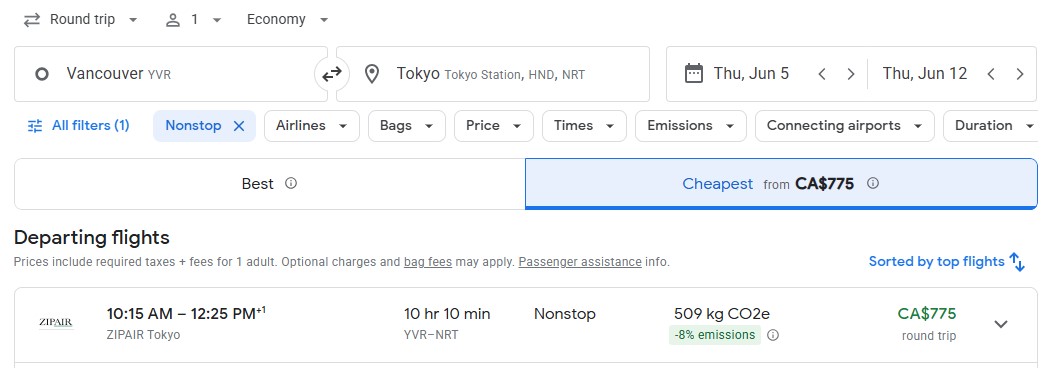The height and width of the screenshot is (368, 1047).
Task: Show info for Best ranking
Action: (x=290, y=183)
